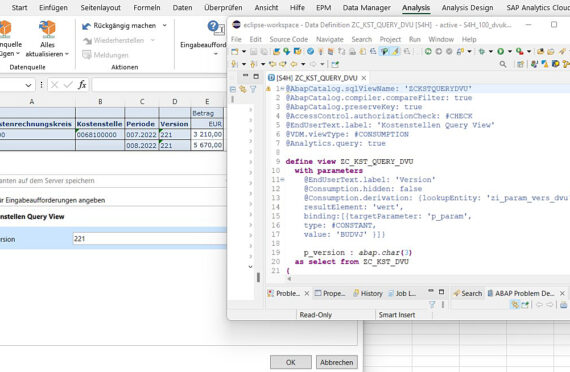
Task: Click the Last Edit Location icon in Eclipse
Action: pos(272,64)
